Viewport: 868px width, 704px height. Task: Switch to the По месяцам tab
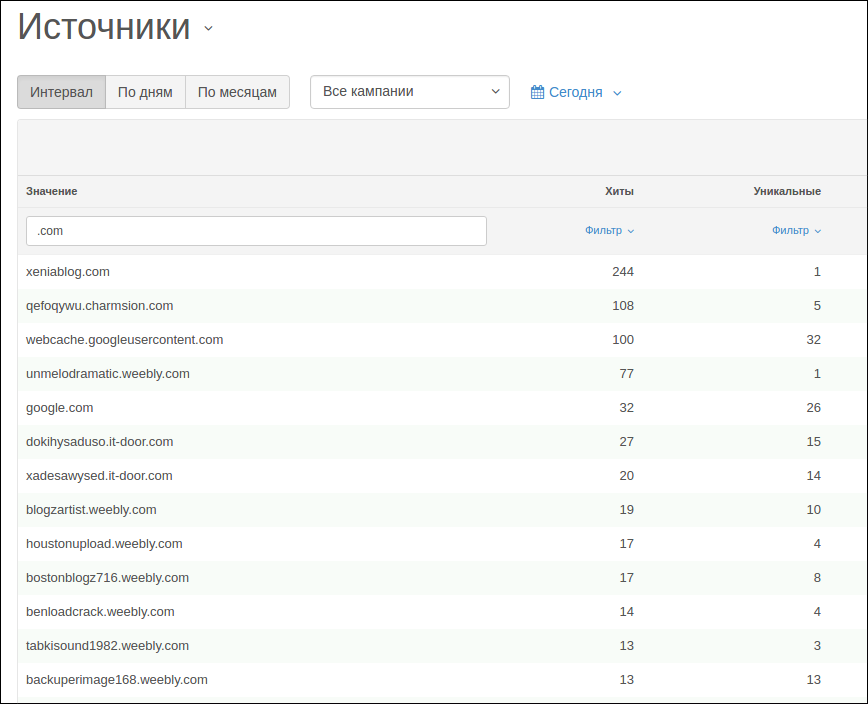tap(237, 92)
